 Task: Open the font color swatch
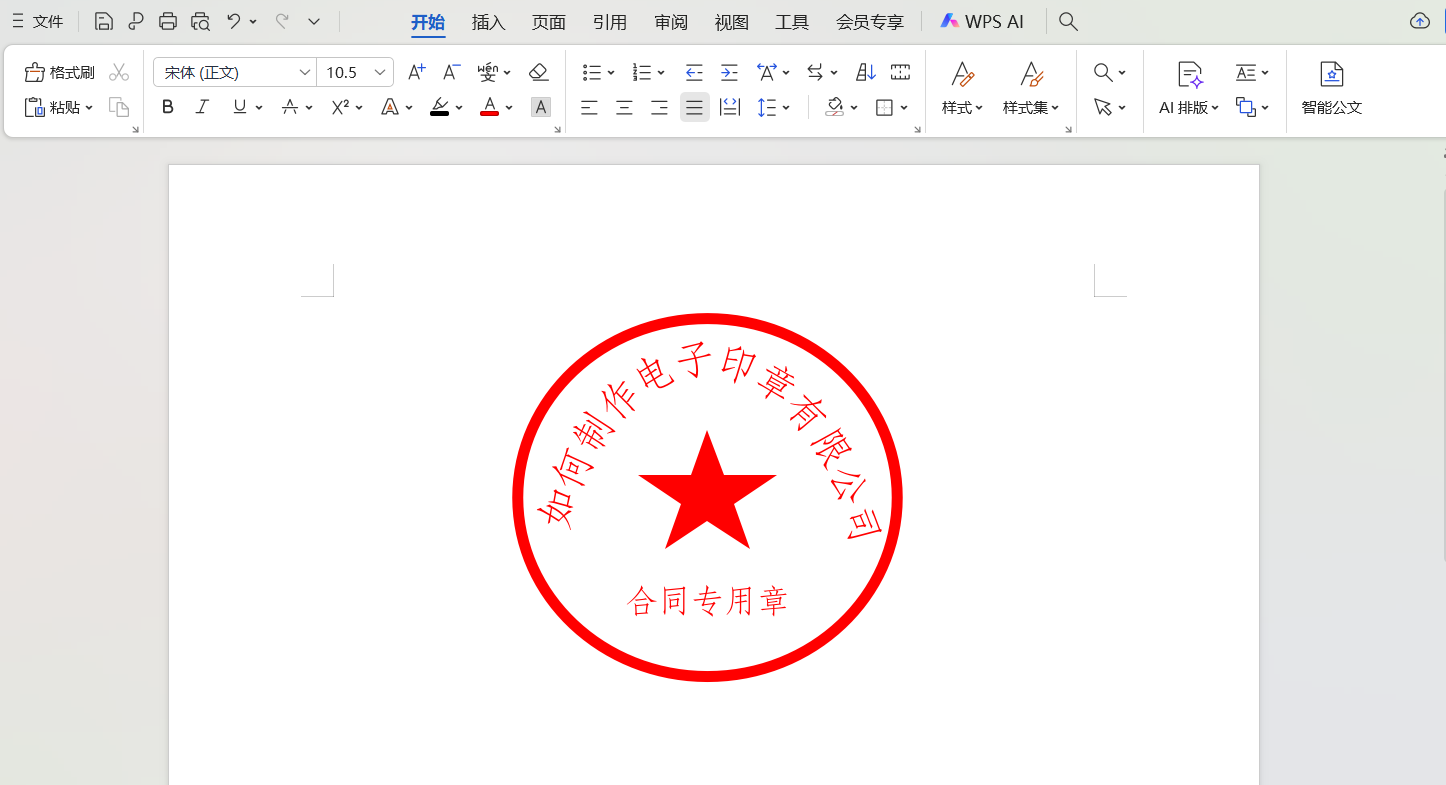(489, 107)
